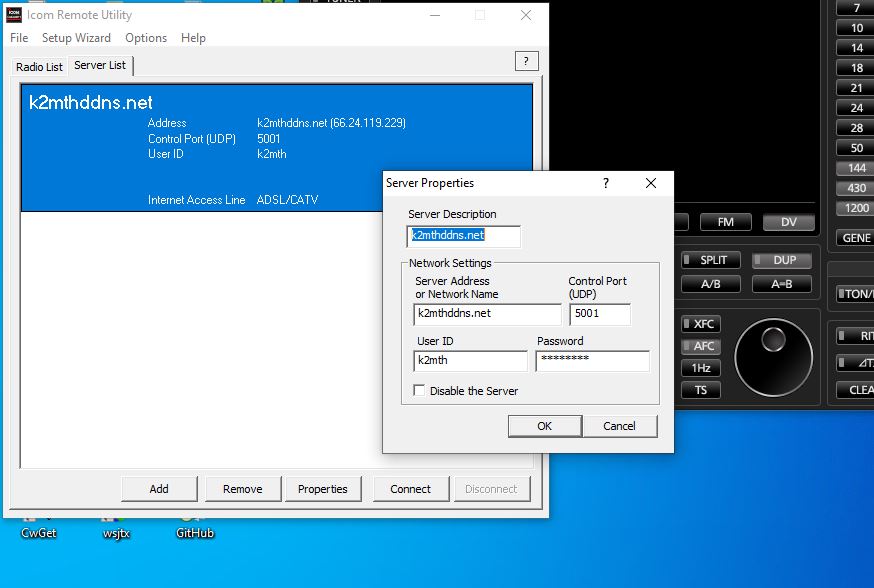Click the Server Properties help question mark
Image resolution: width=874 pixels, height=588 pixels.
[606, 183]
